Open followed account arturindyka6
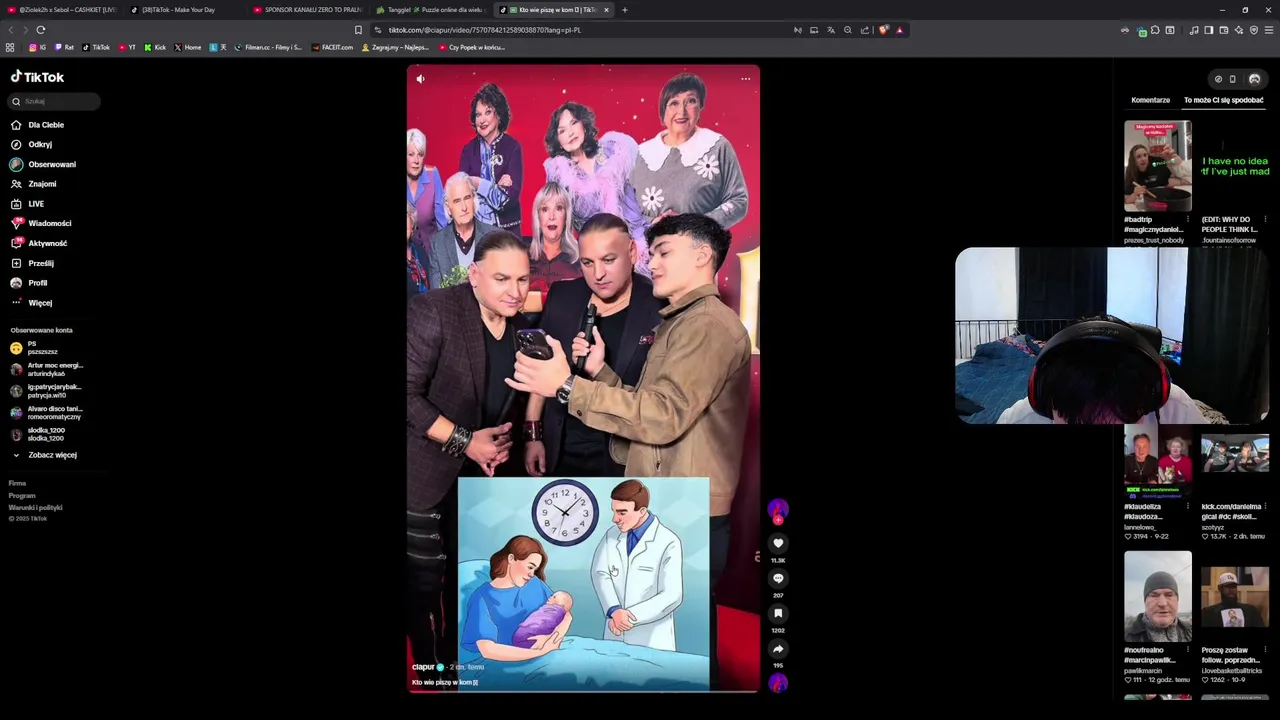 click(x=47, y=369)
